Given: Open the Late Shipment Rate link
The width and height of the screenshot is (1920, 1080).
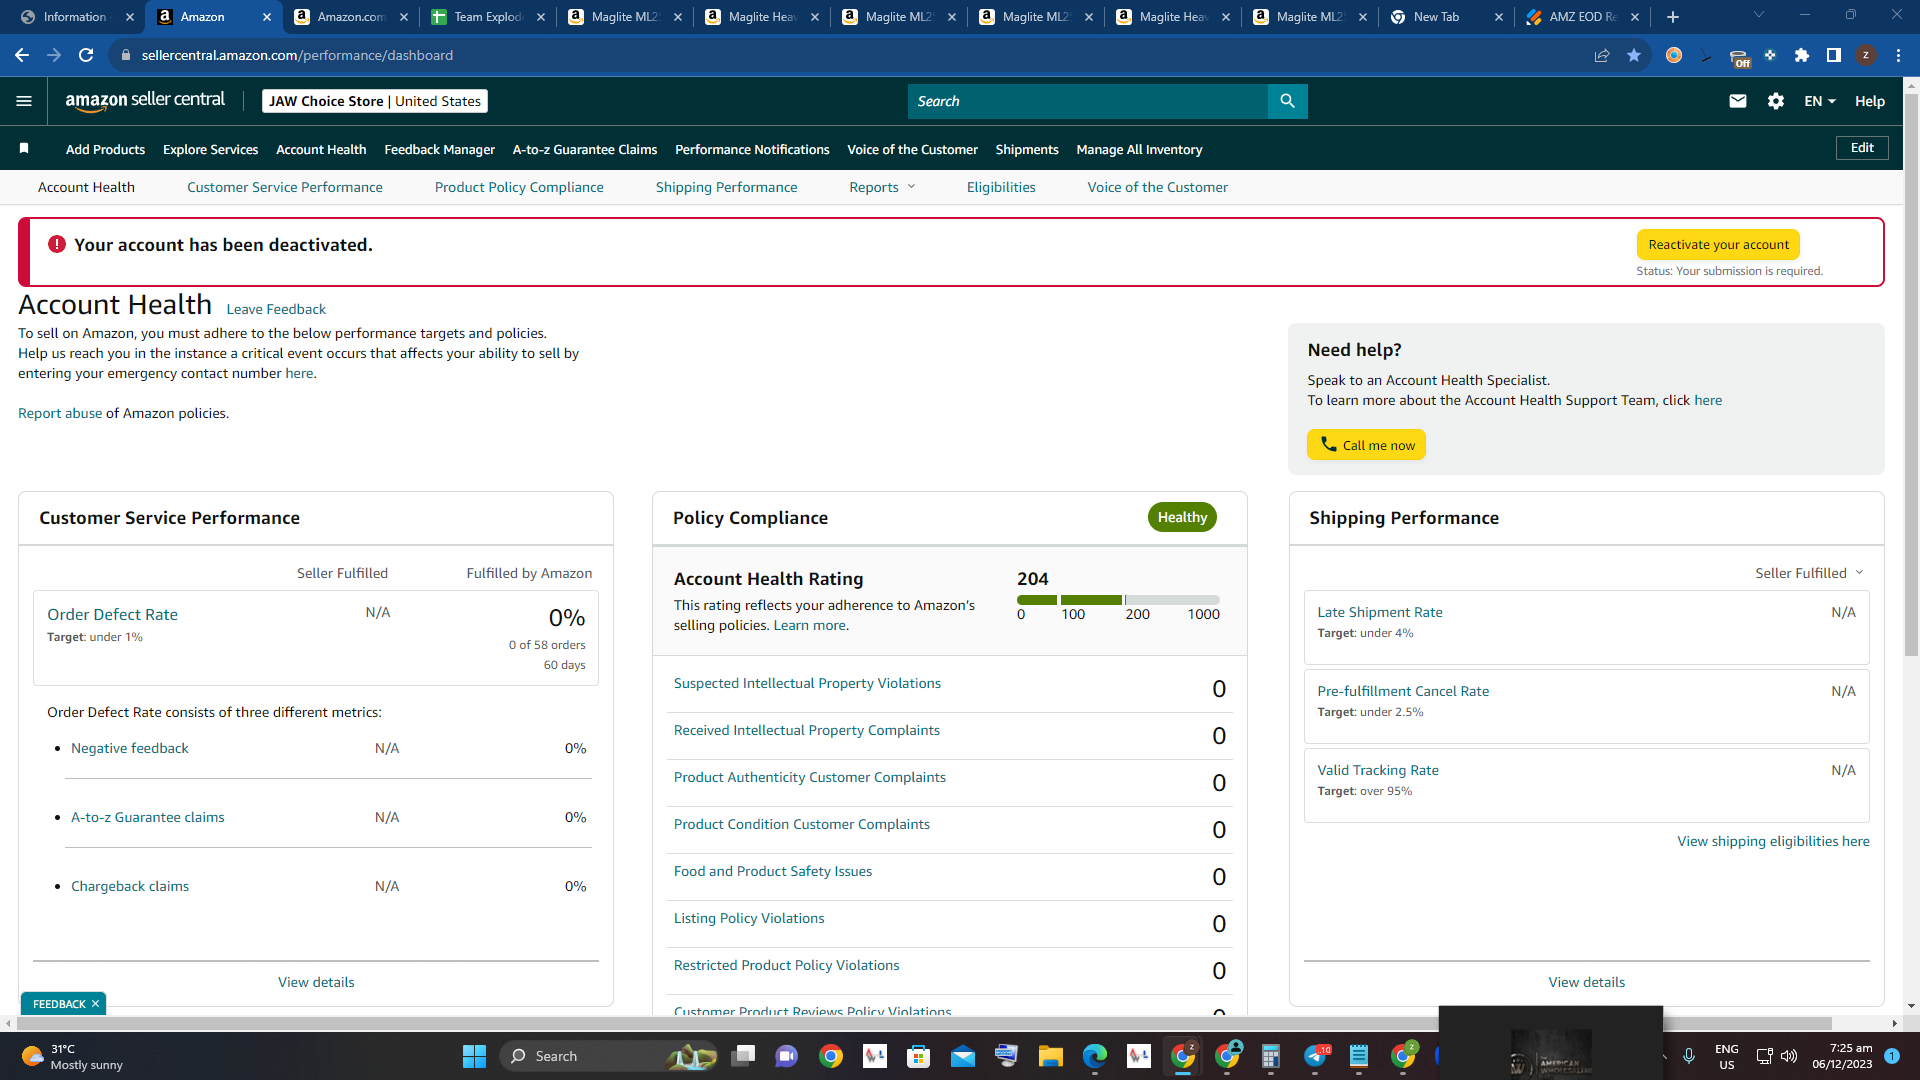Looking at the screenshot, I should click(1380, 612).
